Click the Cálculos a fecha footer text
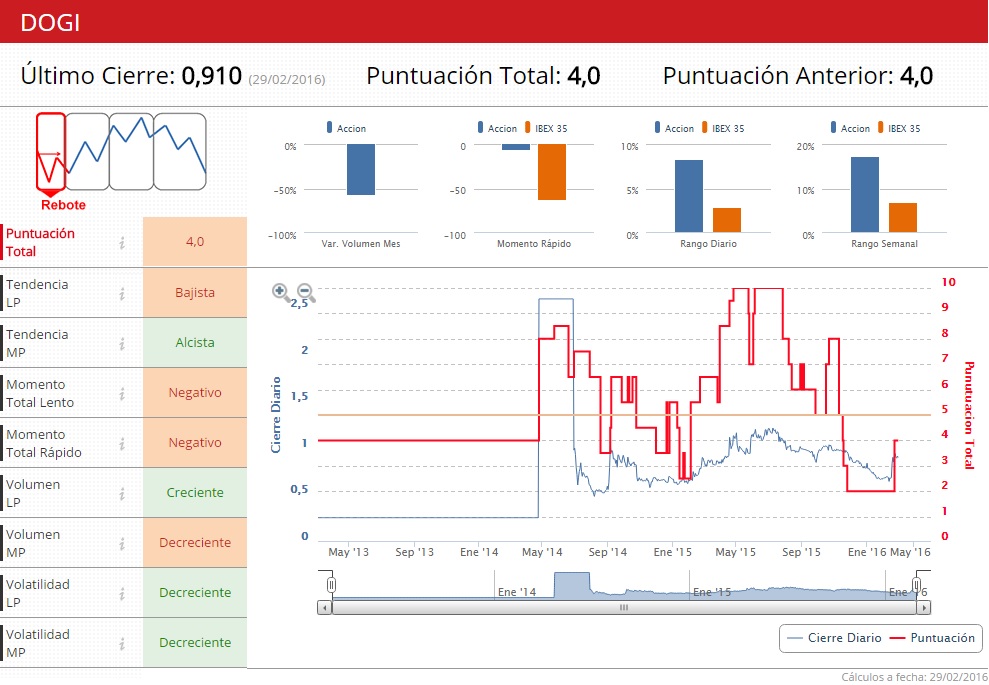Image resolution: width=989 pixels, height=685 pixels. (914, 677)
